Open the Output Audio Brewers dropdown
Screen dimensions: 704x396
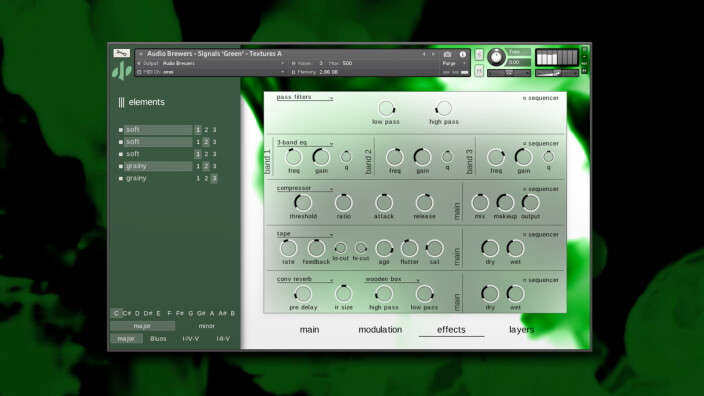pyautogui.click(x=211, y=63)
